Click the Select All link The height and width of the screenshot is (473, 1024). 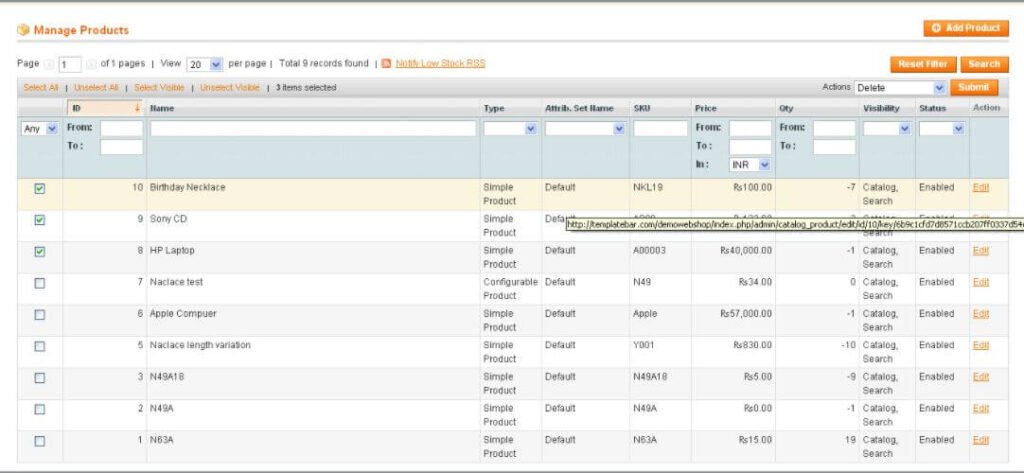tap(40, 88)
